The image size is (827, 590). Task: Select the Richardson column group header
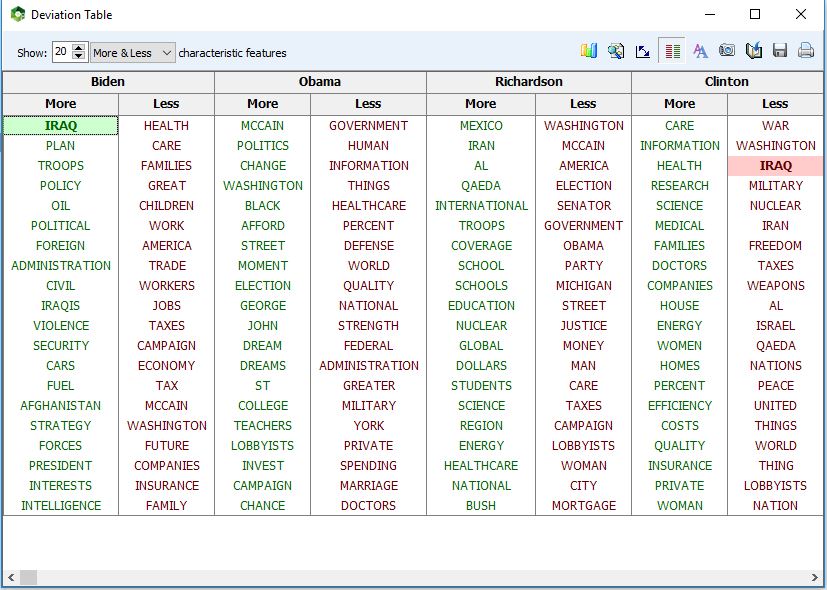[x=528, y=82]
